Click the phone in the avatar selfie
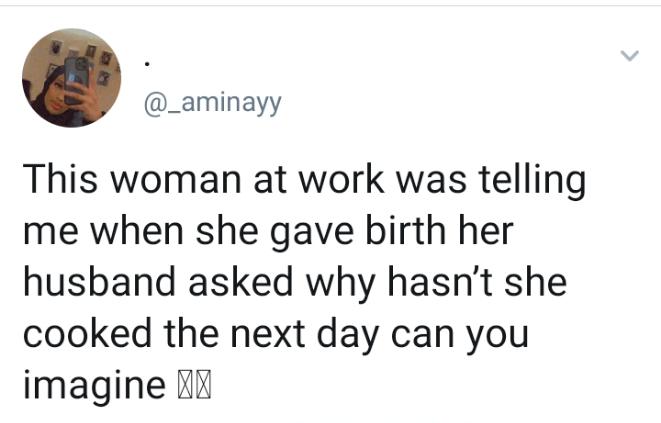This screenshot has height=423, width=661. coord(76,80)
